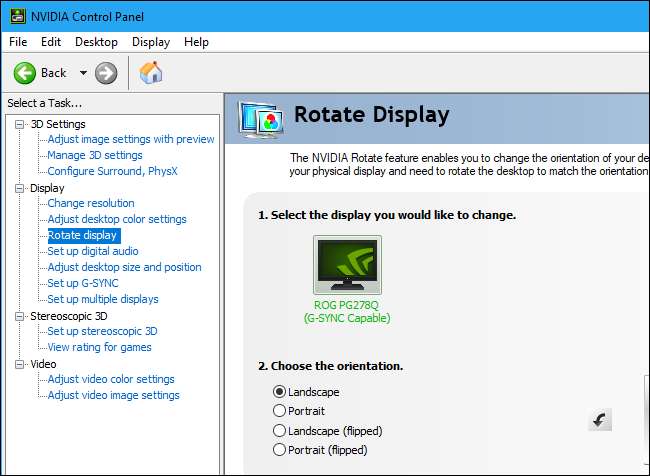Collapse the Video tree node
Viewport: 650px width, 476px height.
tap(21, 363)
